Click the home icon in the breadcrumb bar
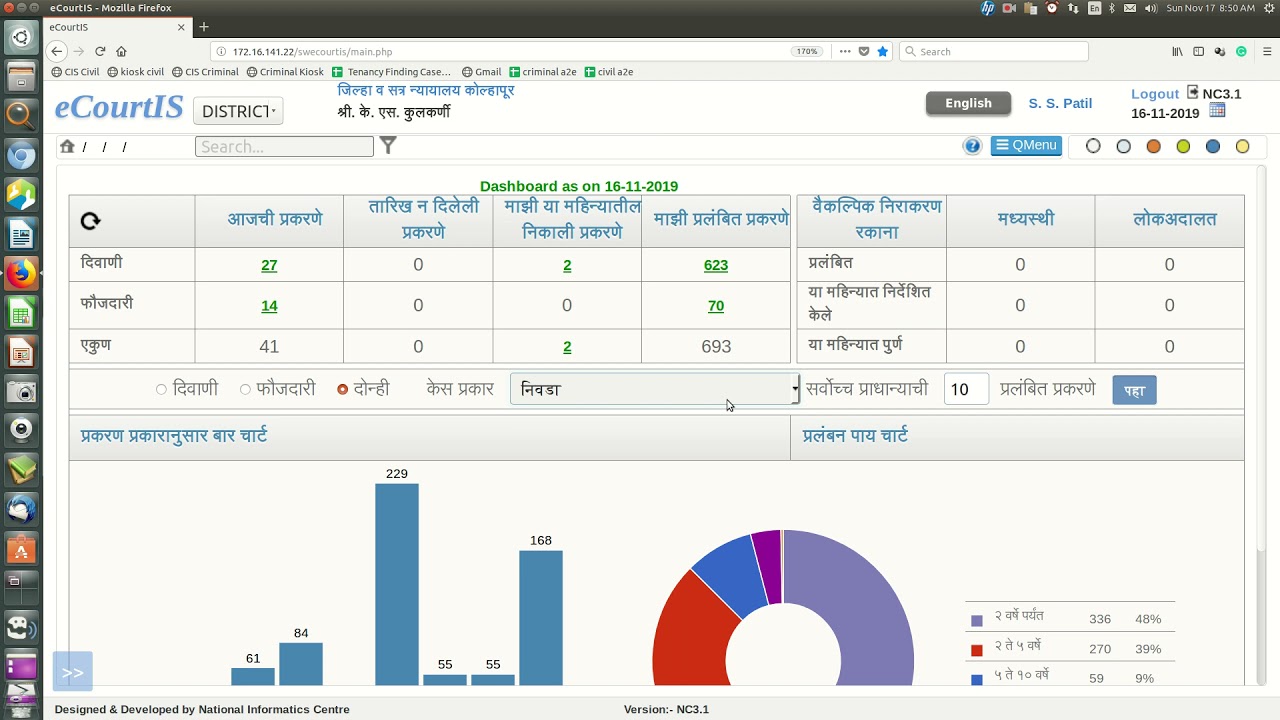Viewport: 1280px width, 720px height. click(67, 146)
